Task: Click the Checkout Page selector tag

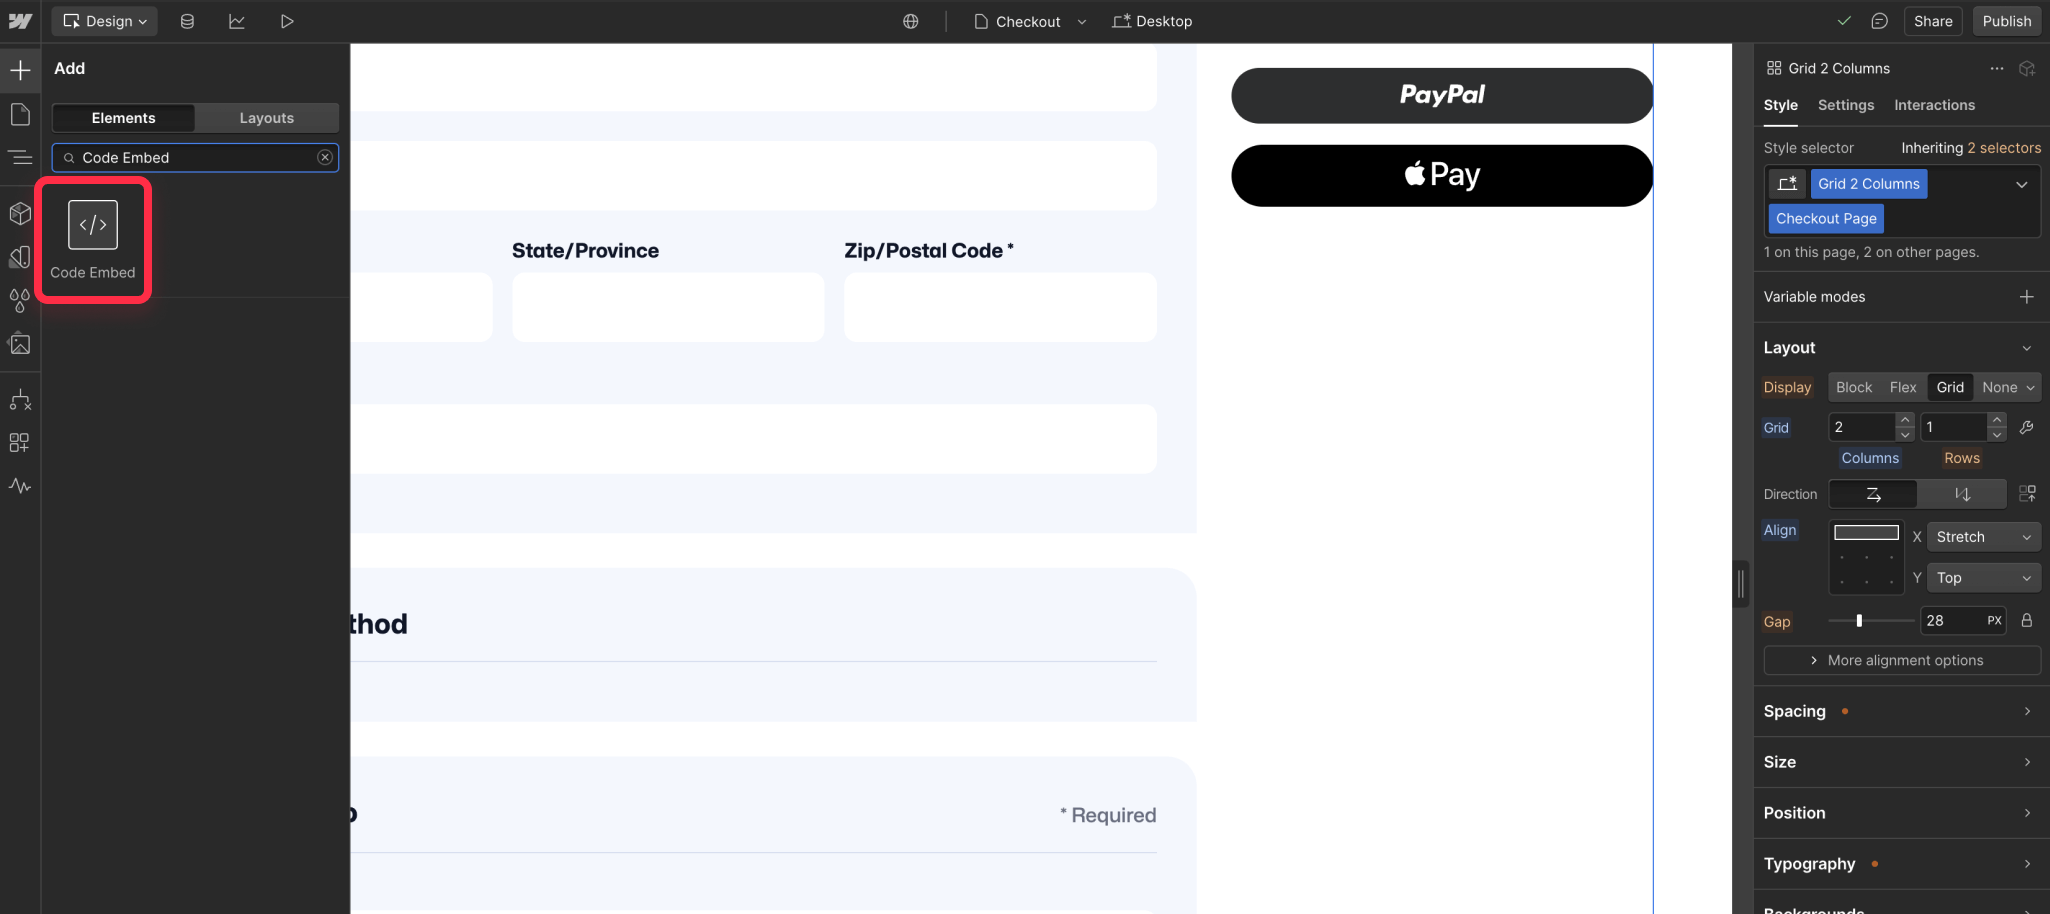Action: pyautogui.click(x=1826, y=218)
